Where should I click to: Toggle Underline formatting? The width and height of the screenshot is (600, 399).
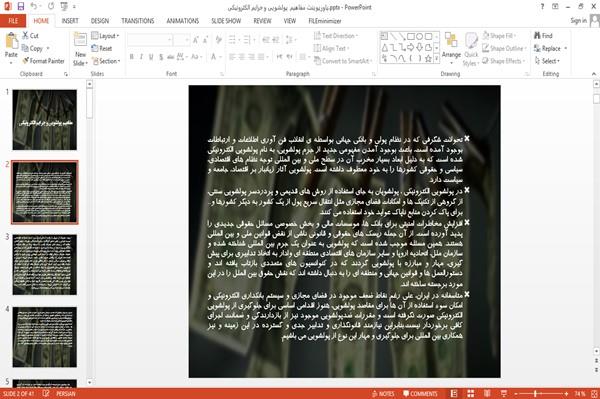[x=151, y=57]
